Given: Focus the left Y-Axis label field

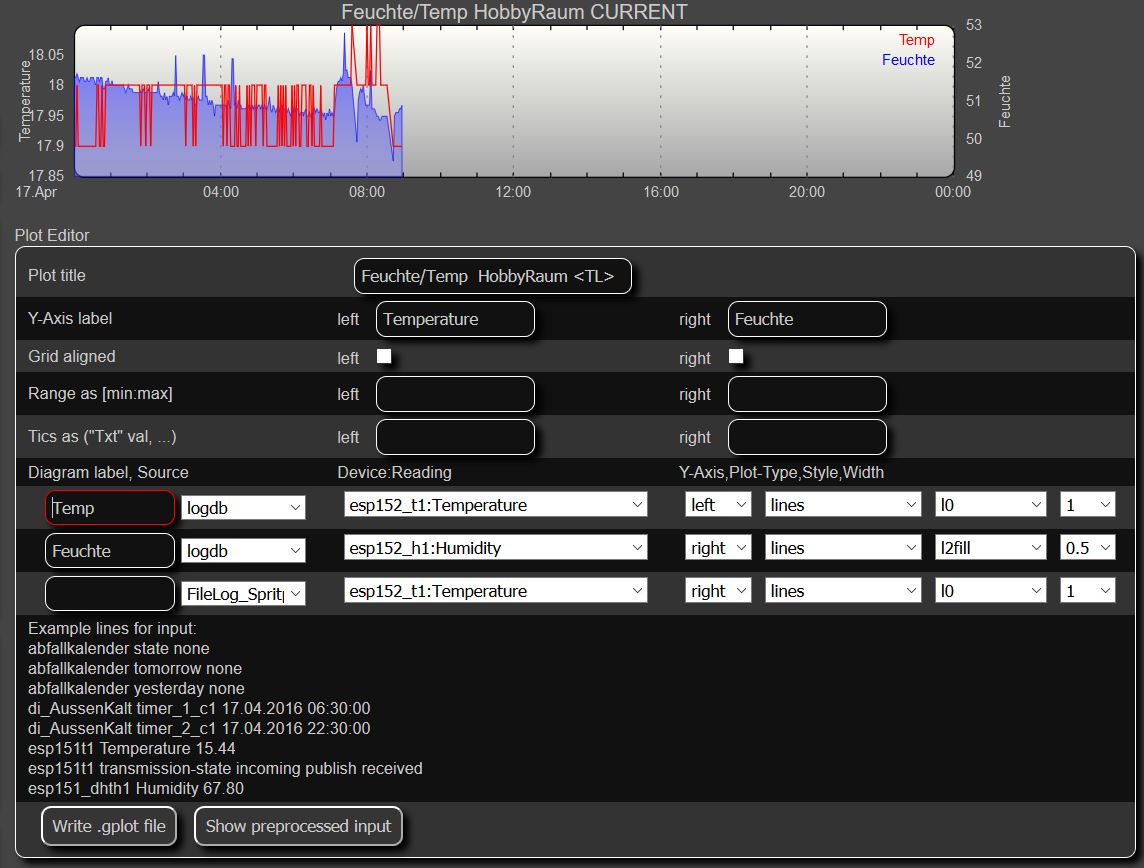Looking at the screenshot, I should [455, 319].
